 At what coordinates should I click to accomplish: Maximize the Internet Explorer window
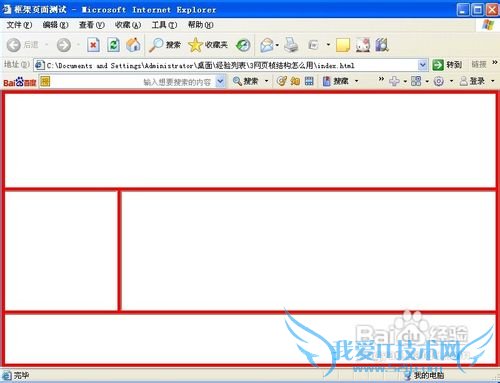coord(478,10)
